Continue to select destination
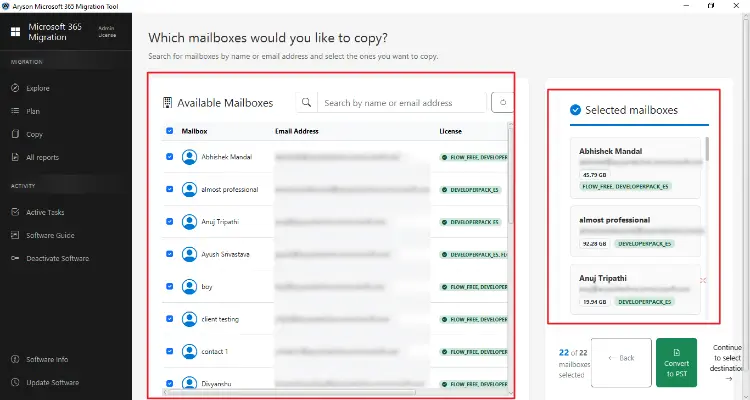Image resolution: width=750 pixels, height=400 pixels. (726, 363)
